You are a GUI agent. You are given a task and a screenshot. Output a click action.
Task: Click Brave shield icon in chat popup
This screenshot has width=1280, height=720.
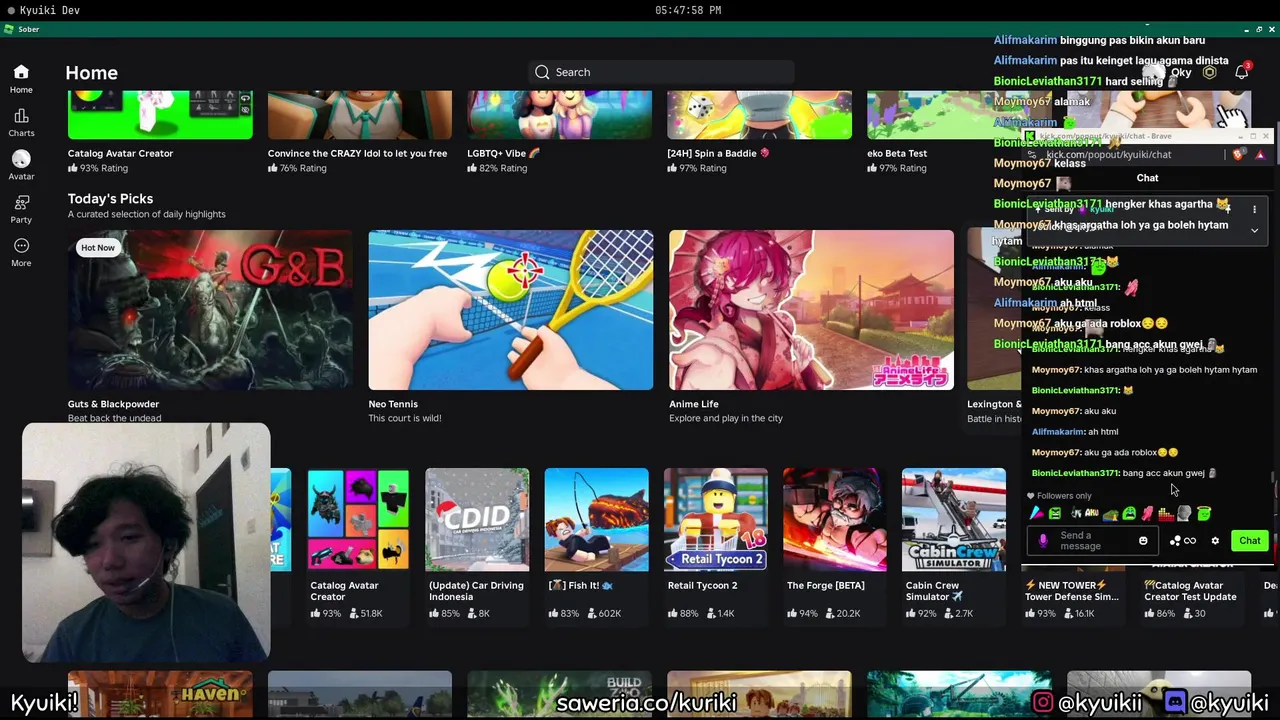(x=1238, y=155)
